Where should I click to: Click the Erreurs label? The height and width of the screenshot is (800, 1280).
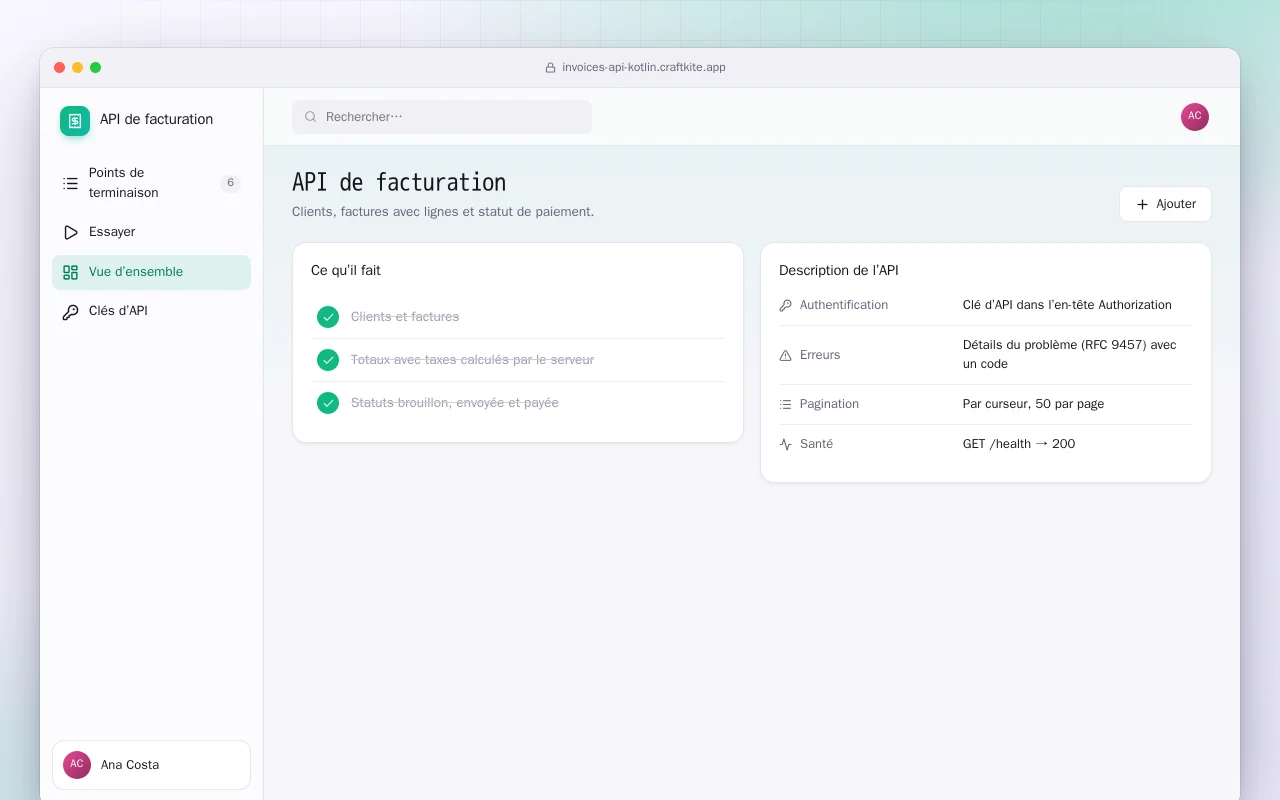pyautogui.click(x=820, y=355)
